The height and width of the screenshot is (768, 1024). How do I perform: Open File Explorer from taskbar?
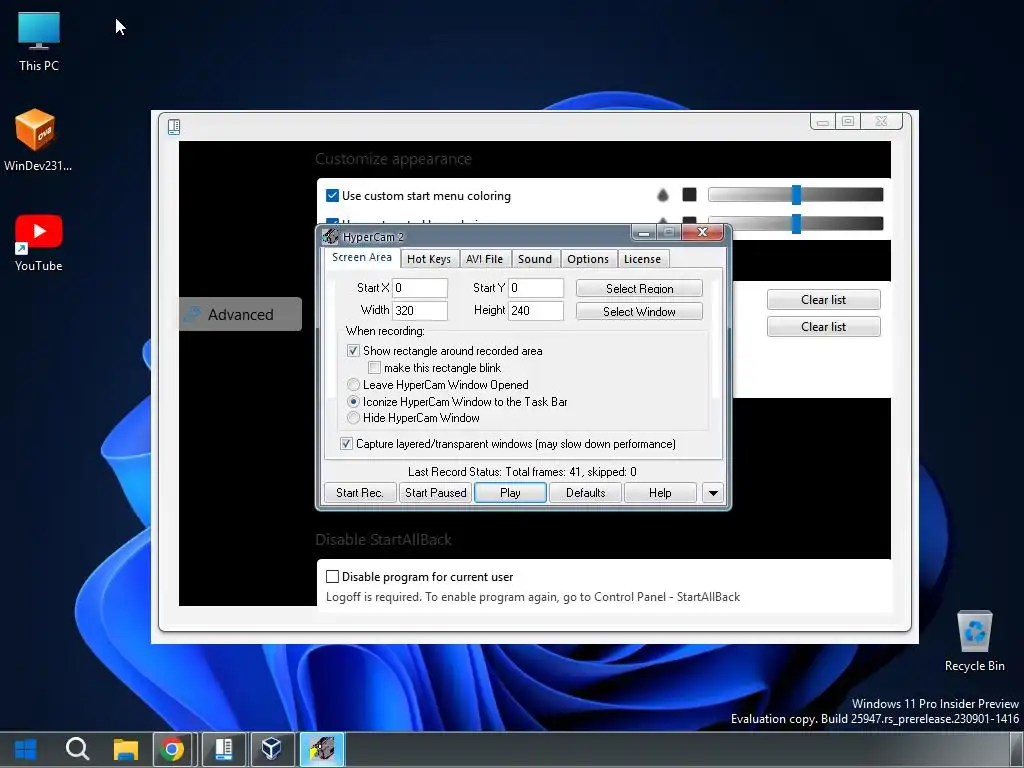125,749
